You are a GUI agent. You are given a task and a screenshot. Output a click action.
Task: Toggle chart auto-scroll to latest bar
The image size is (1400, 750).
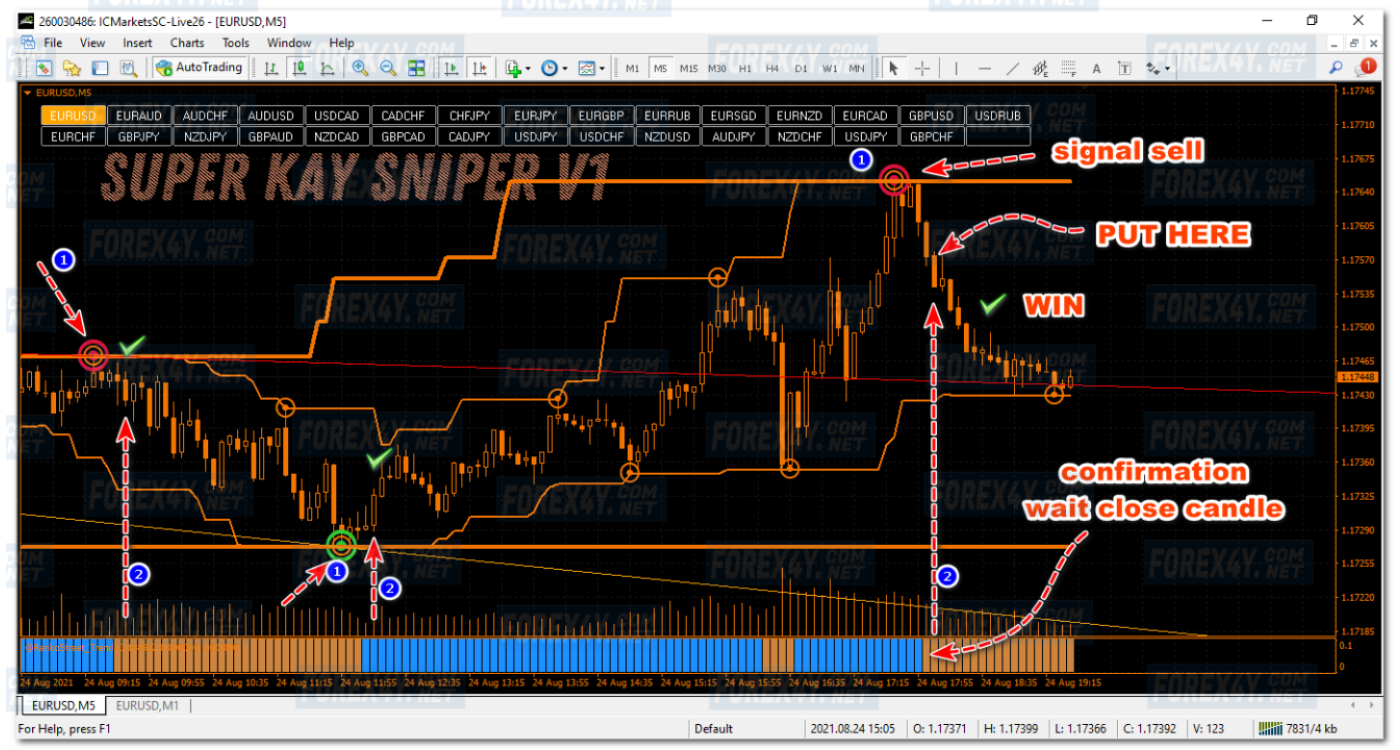pyautogui.click(x=451, y=68)
